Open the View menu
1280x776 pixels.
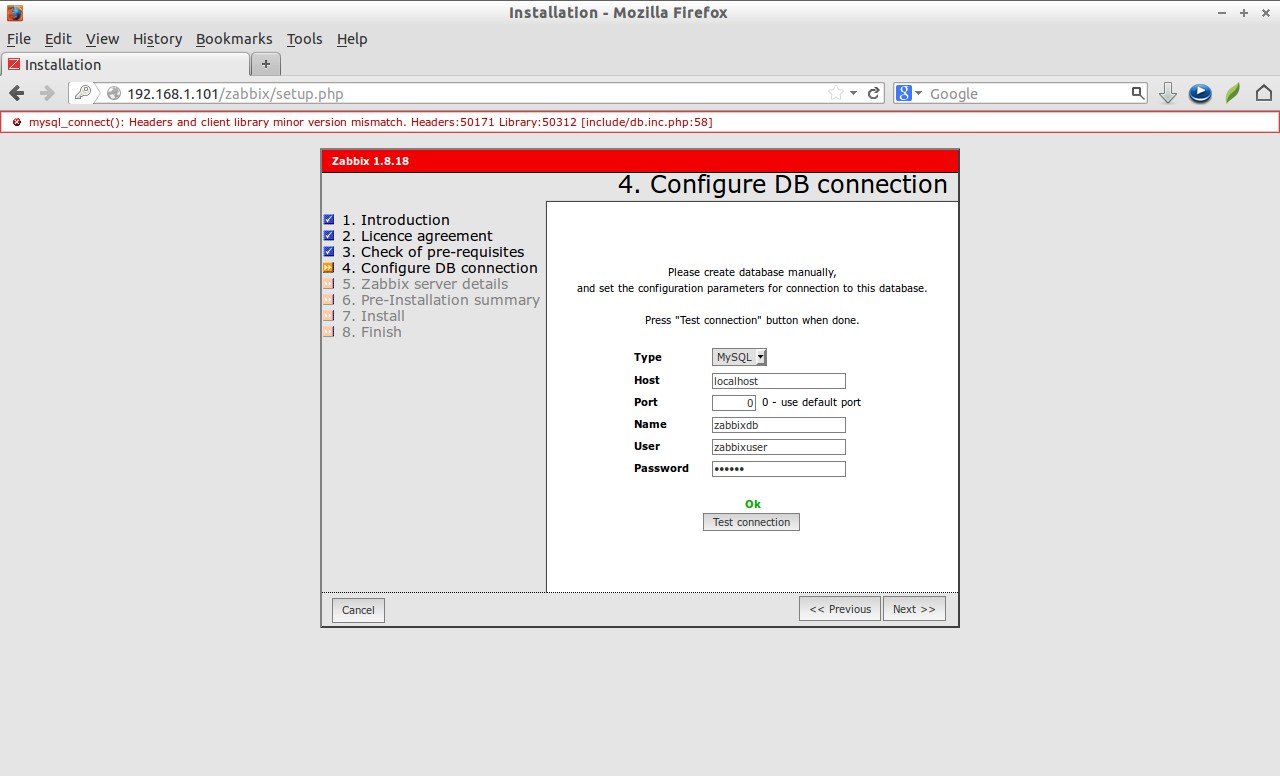[102, 39]
